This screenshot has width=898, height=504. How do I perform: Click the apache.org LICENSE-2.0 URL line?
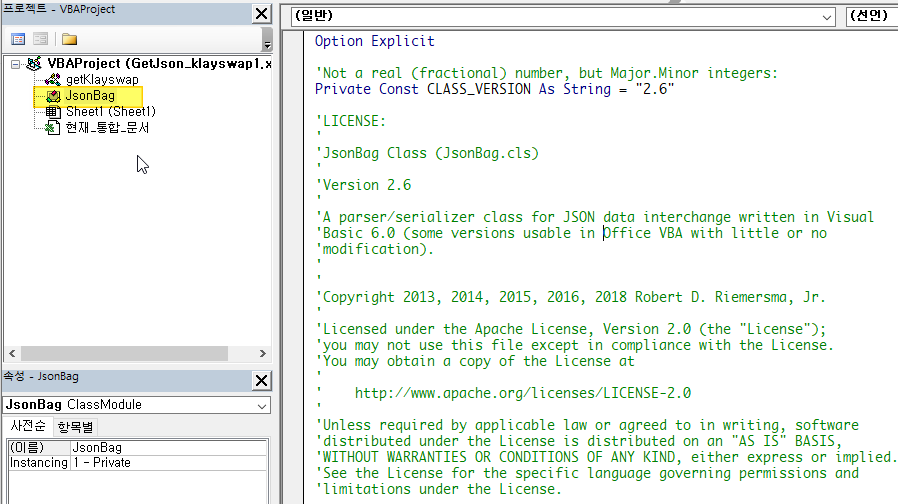pos(522,393)
